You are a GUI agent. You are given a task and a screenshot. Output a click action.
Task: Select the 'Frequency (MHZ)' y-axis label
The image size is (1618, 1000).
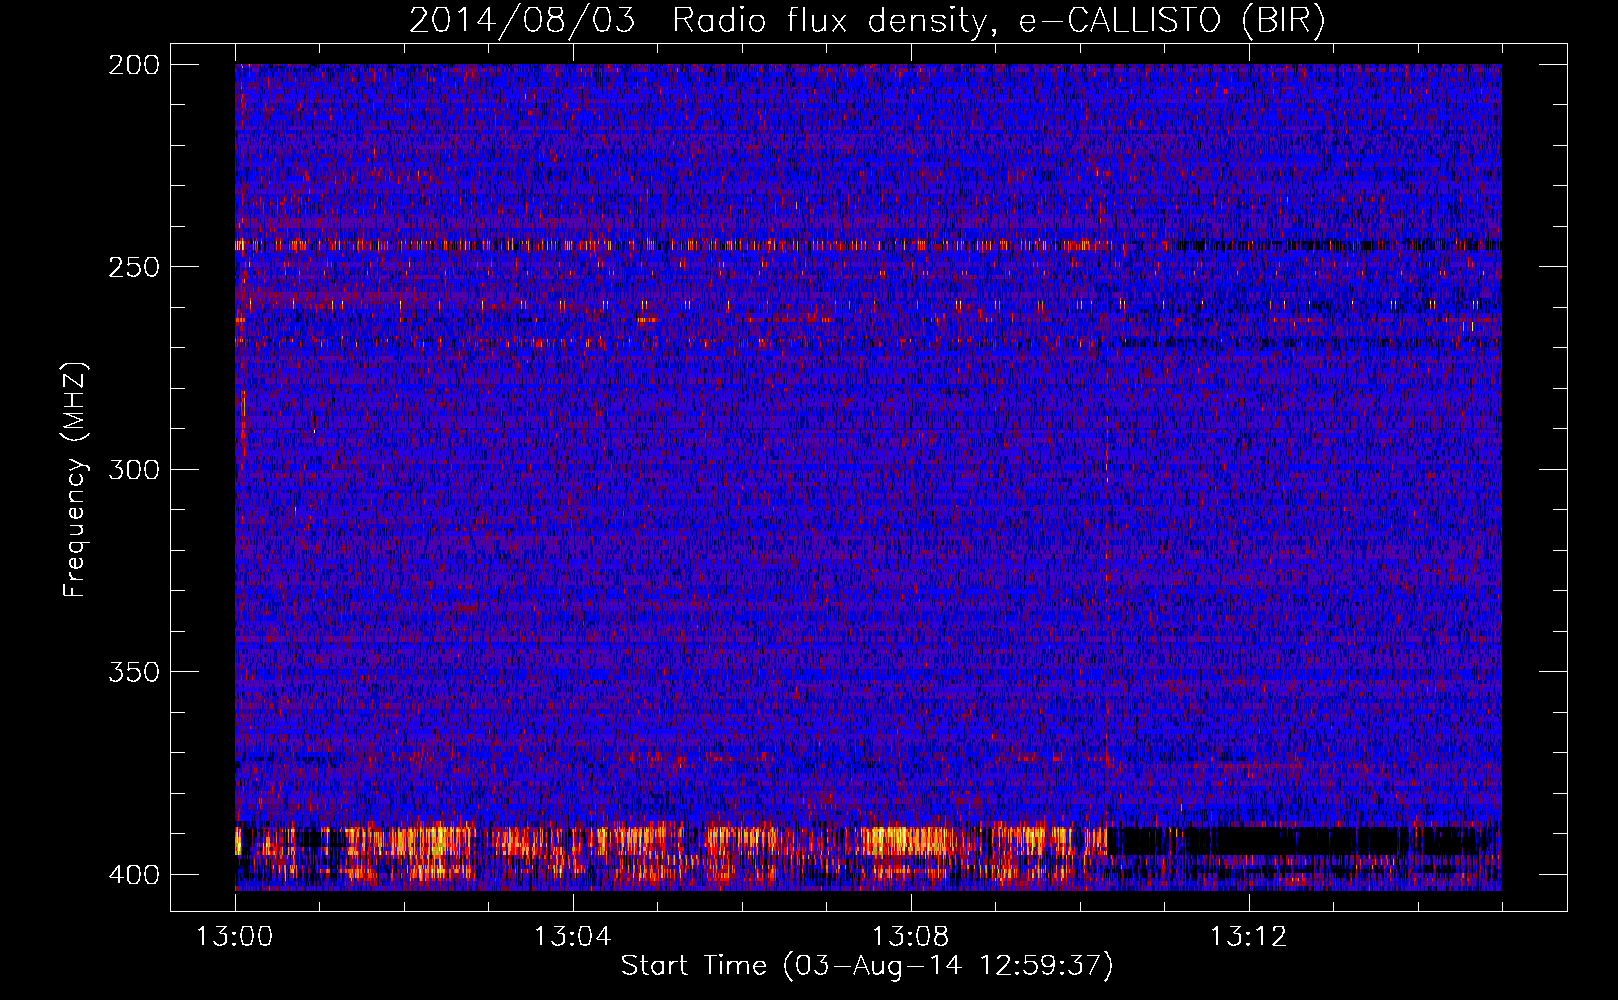75,478
